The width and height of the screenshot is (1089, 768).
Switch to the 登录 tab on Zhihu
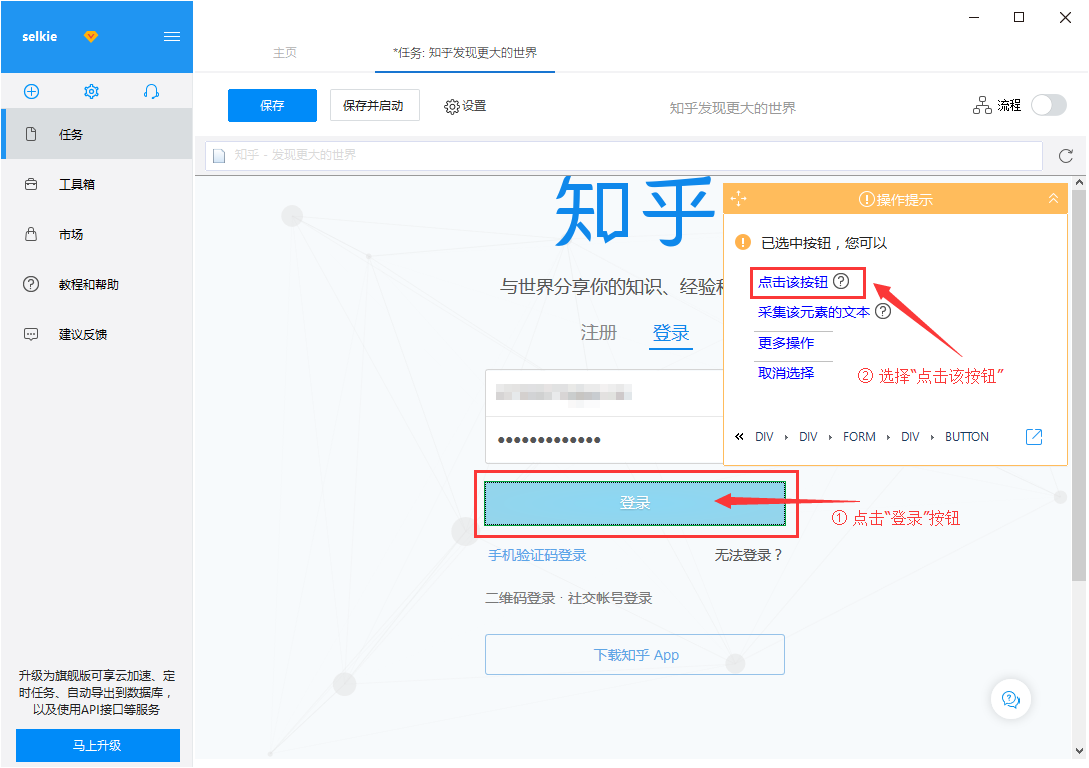click(x=671, y=333)
